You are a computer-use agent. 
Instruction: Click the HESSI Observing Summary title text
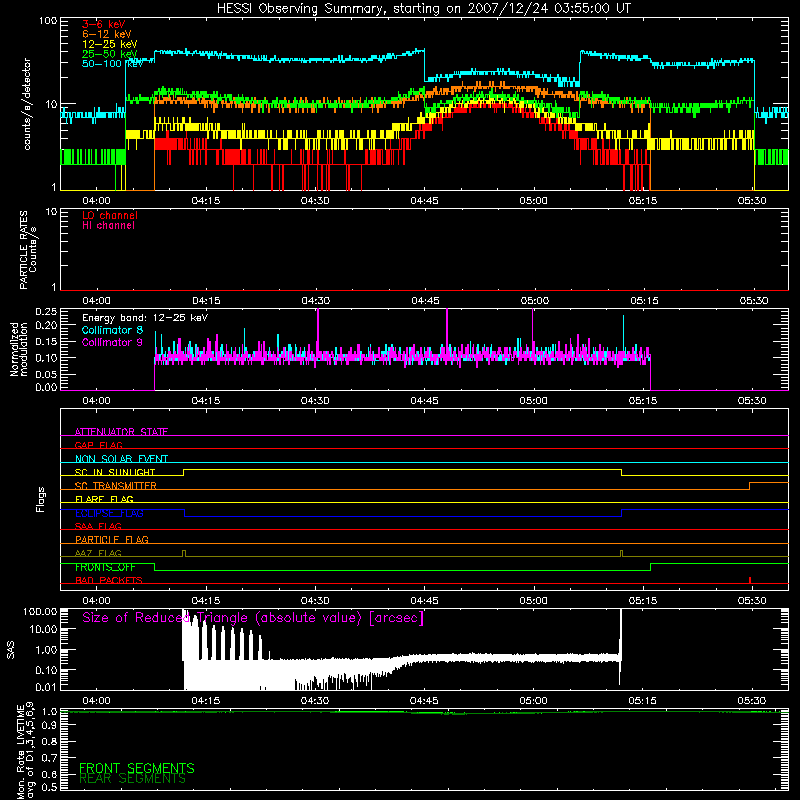(x=423, y=9)
